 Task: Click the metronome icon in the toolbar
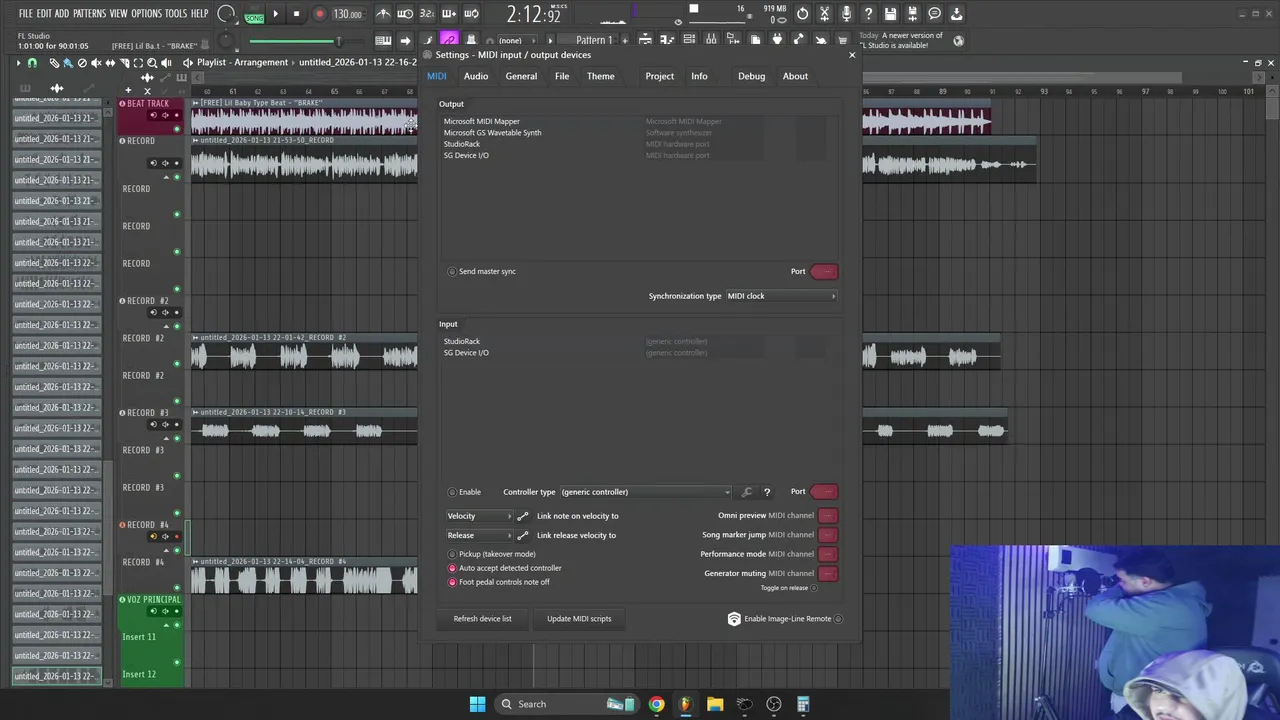383,14
